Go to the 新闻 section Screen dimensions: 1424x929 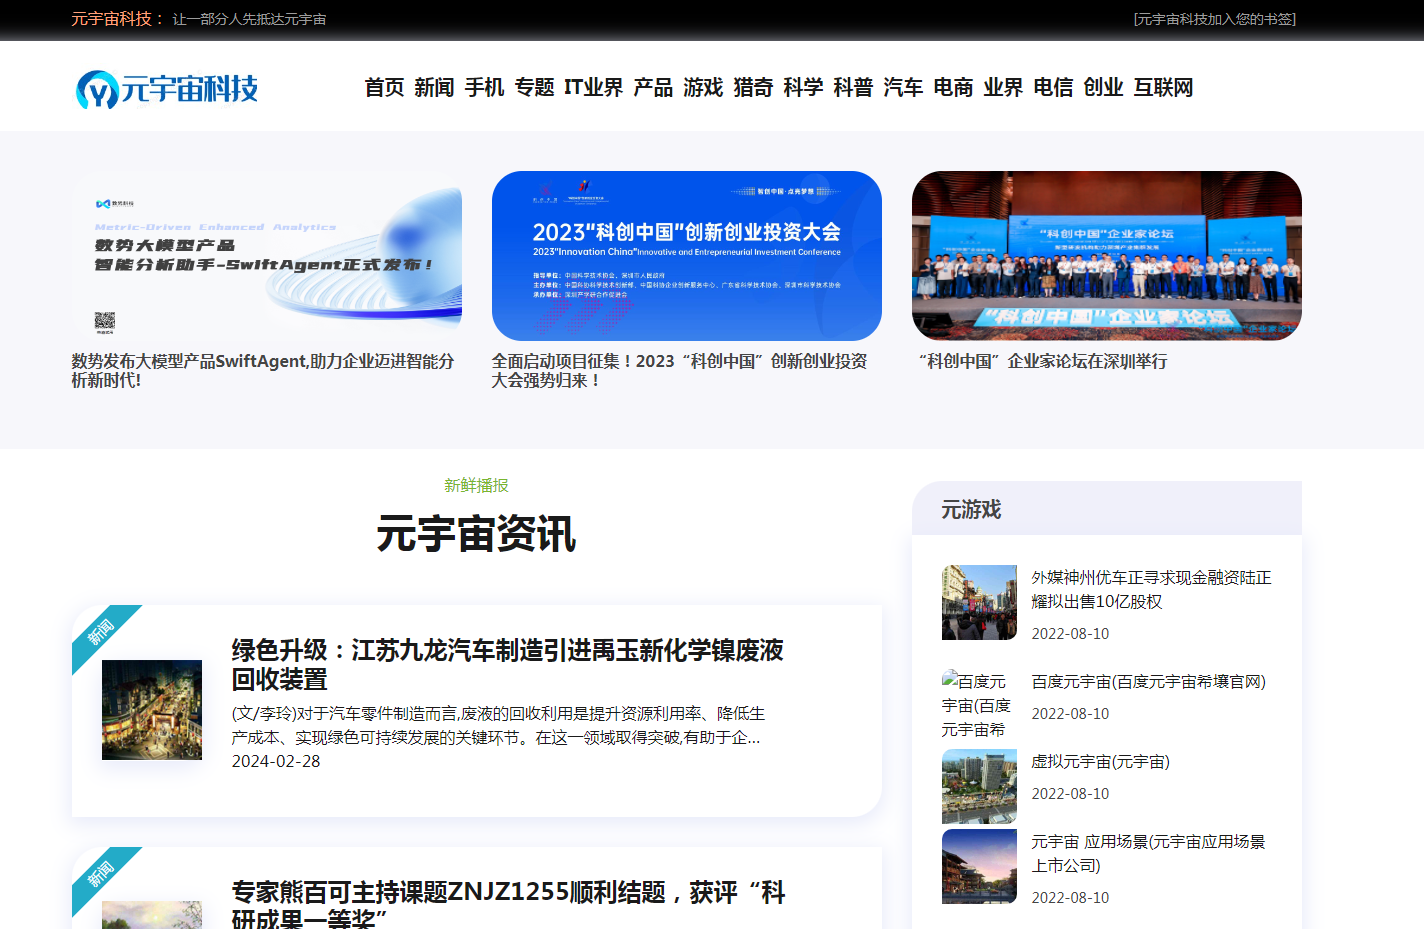(x=434, y=88)
